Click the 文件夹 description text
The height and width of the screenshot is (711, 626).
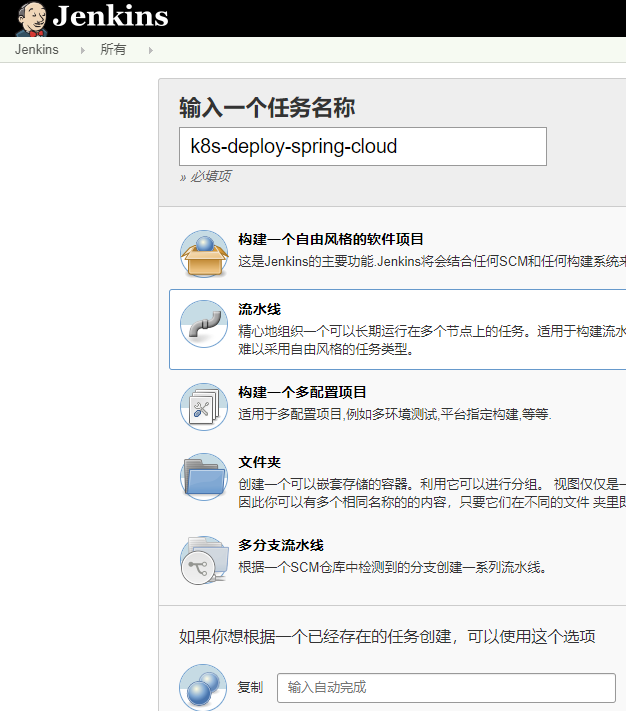(x=432, y=493)
